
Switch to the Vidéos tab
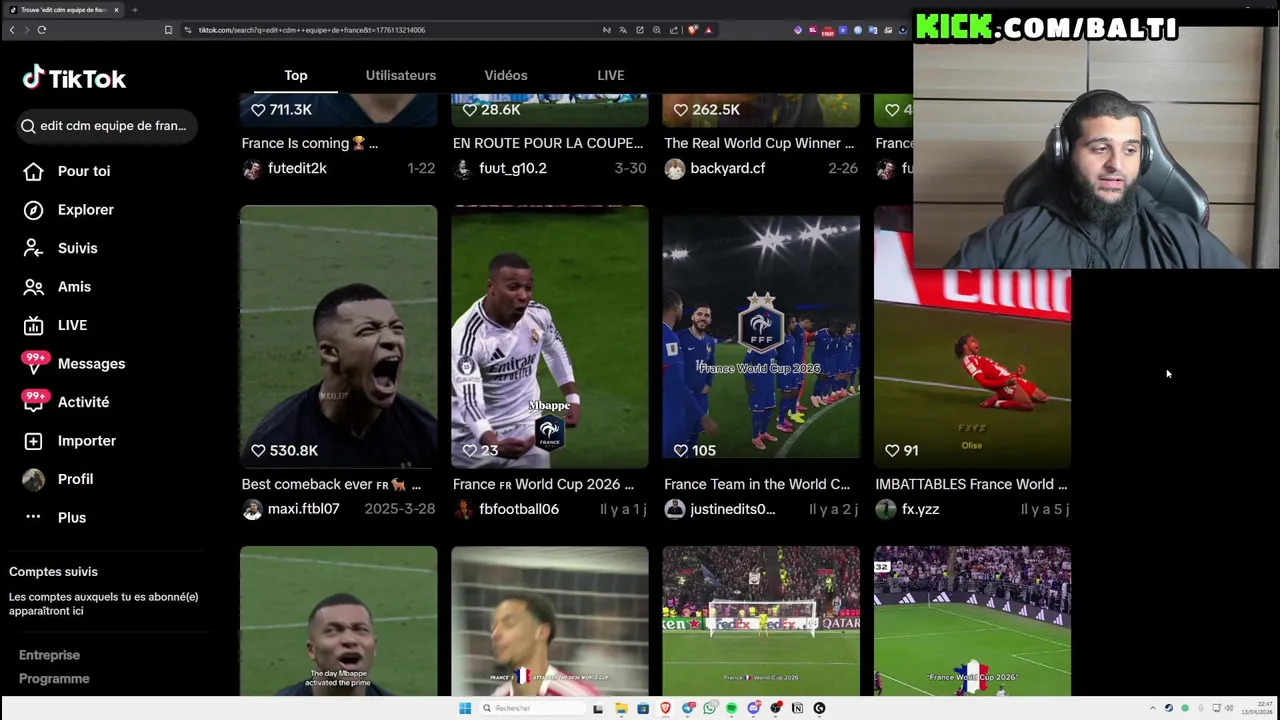coord(506,75)
